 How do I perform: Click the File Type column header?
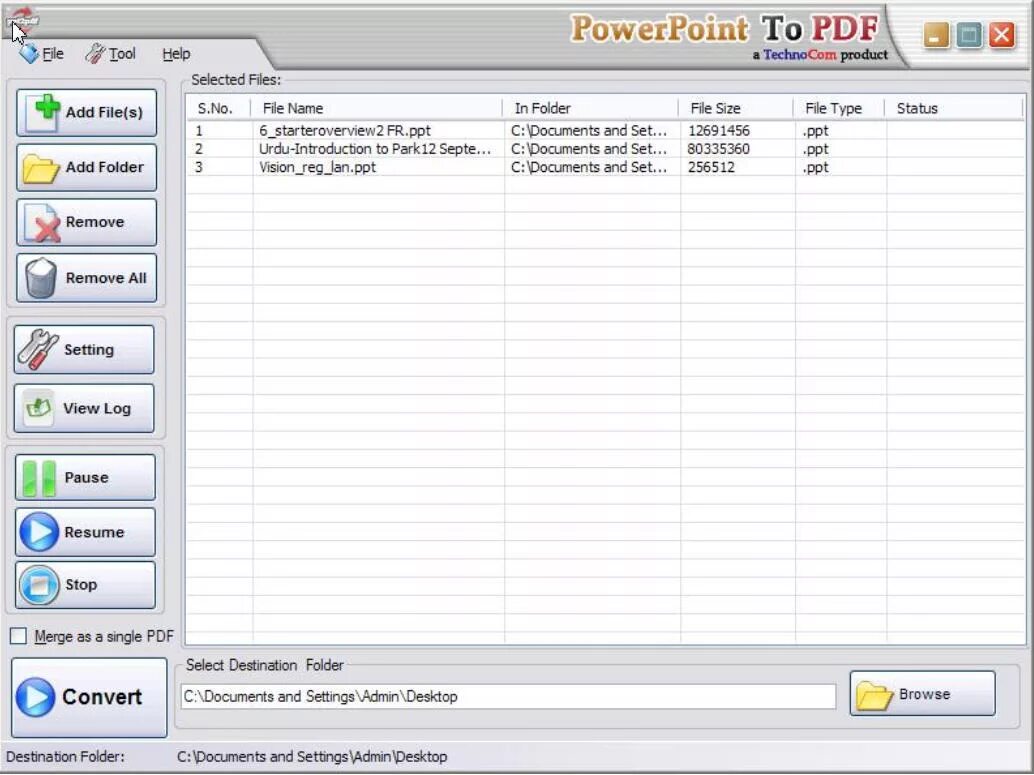pos(839,108)
